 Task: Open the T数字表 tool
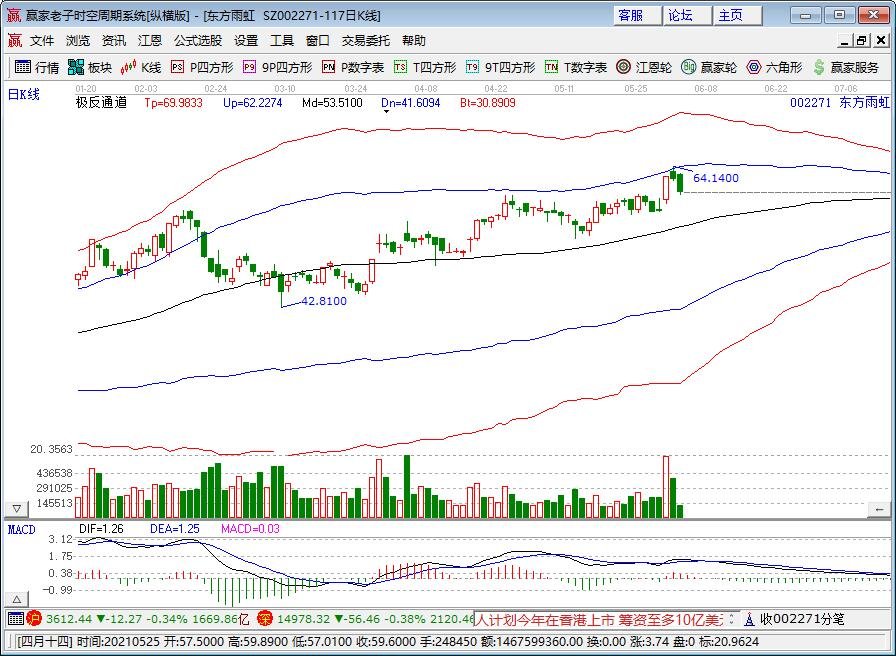coord(576,67)
